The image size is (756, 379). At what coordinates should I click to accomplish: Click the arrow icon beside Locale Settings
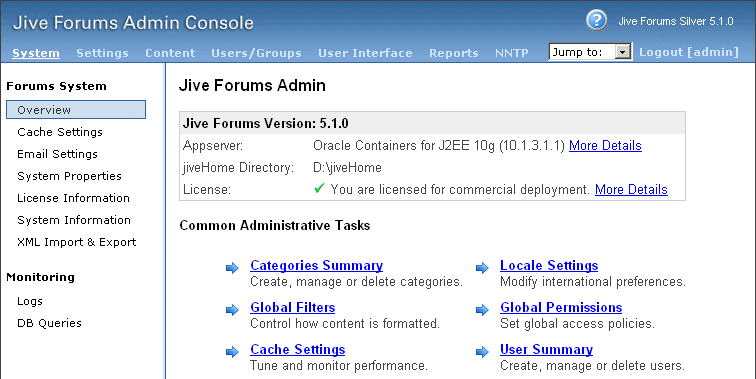482,268
